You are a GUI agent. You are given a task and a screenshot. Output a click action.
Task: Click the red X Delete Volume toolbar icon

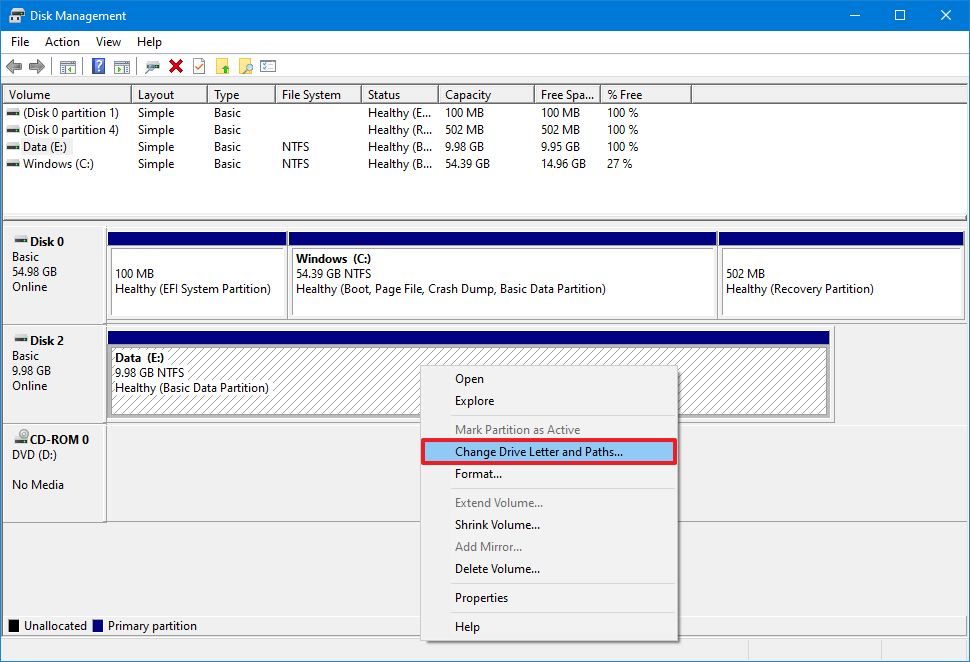(x=178, y=66)
